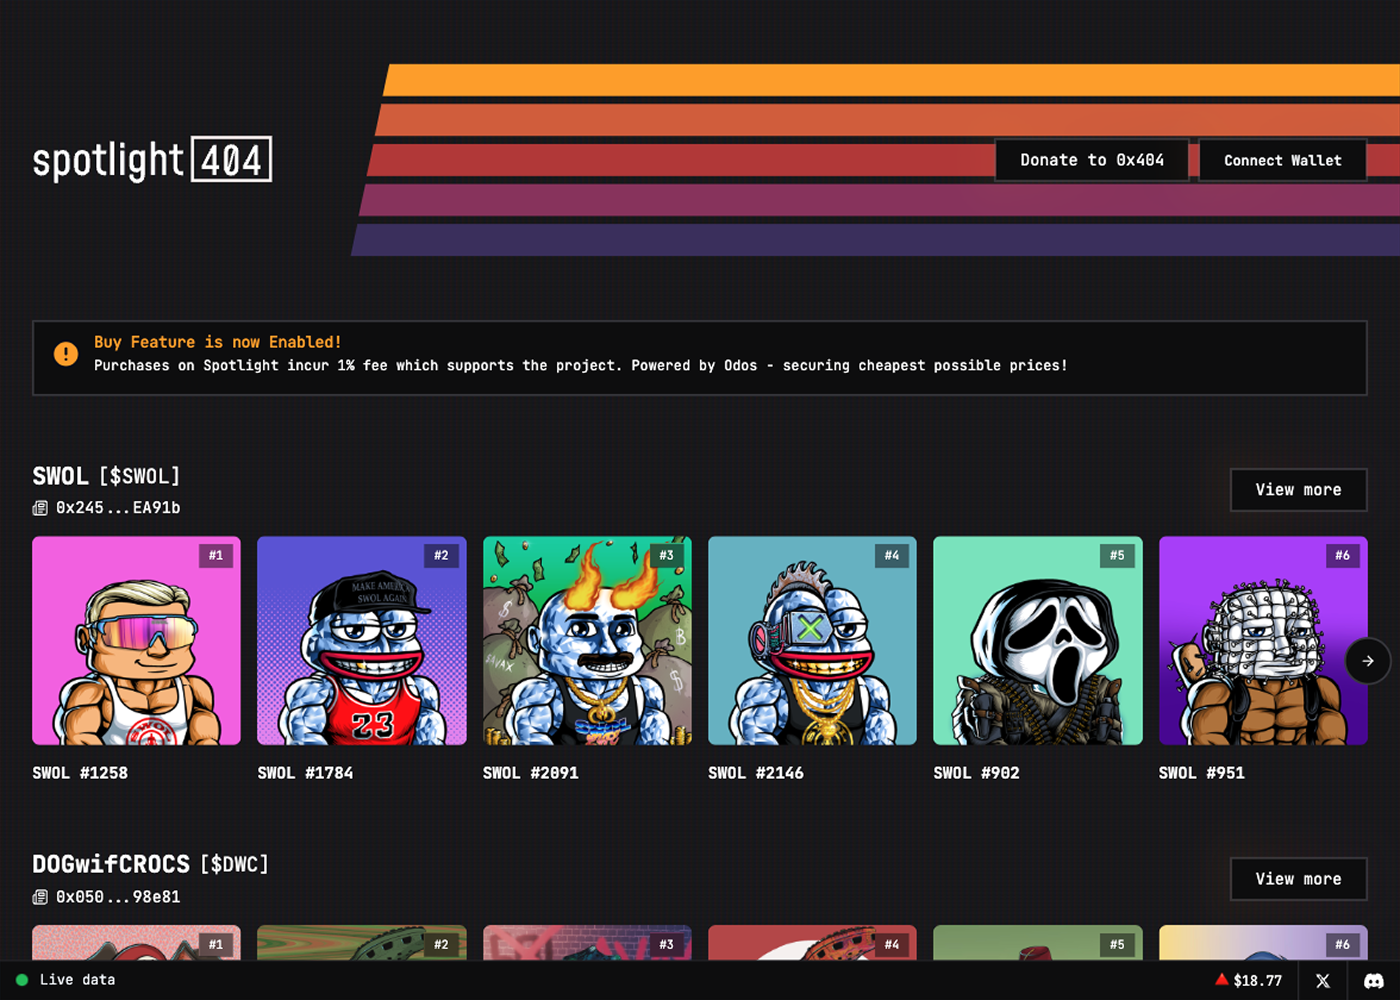Click next arrow on SWOL carousel
The image size is (1400, 1000).
point(1368,661)
